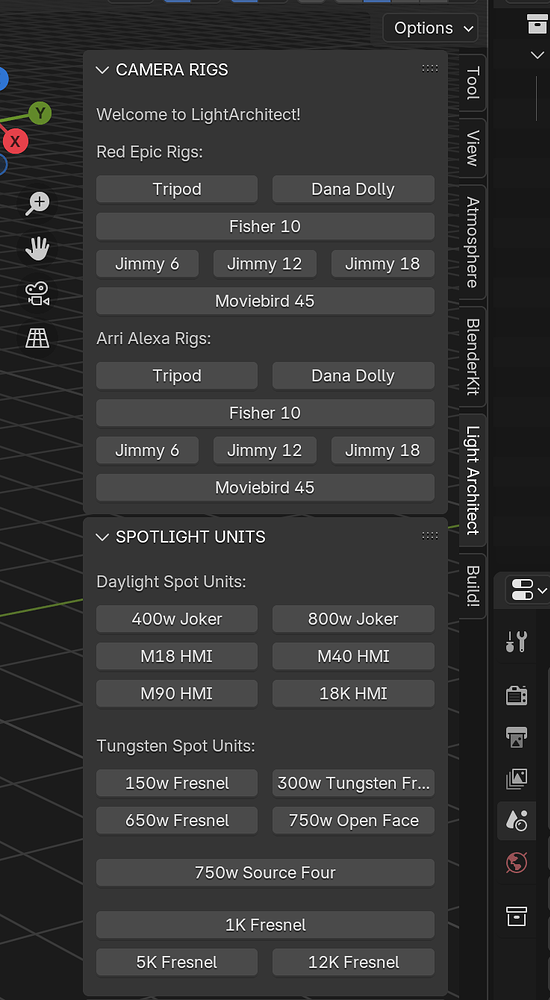Add the Arri Alexa Tripod rig
The image size is (550, 1000).
point(177,376)
